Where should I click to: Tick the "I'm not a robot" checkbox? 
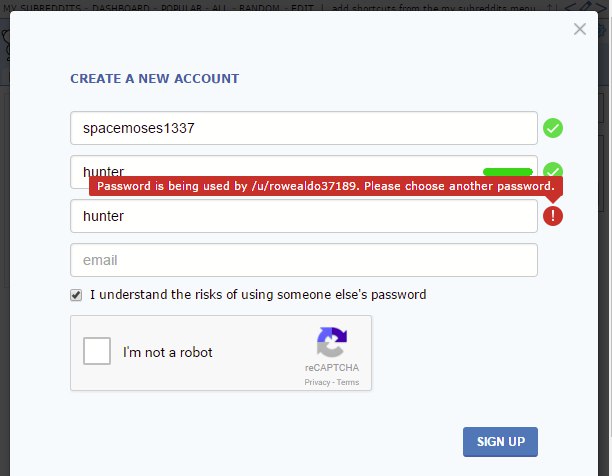(x=97, y=351)
